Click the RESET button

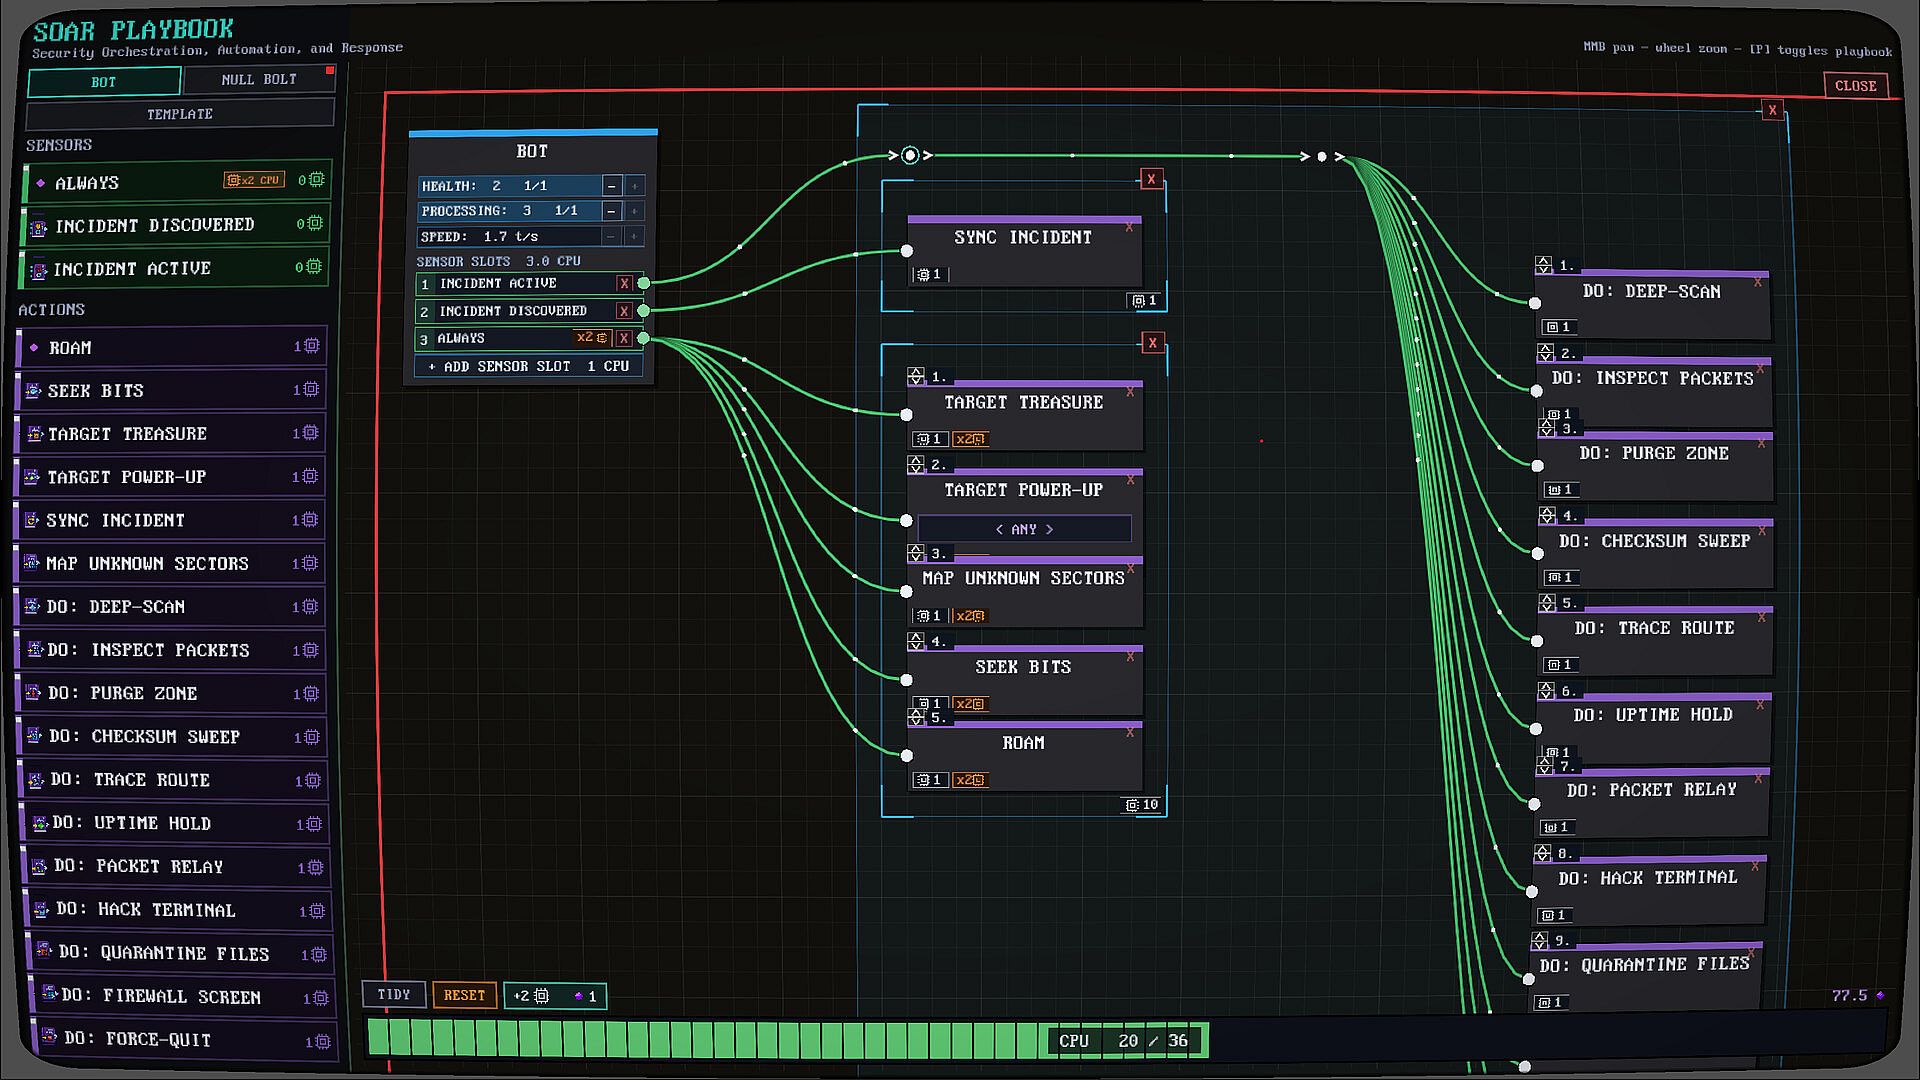[464, 996]
